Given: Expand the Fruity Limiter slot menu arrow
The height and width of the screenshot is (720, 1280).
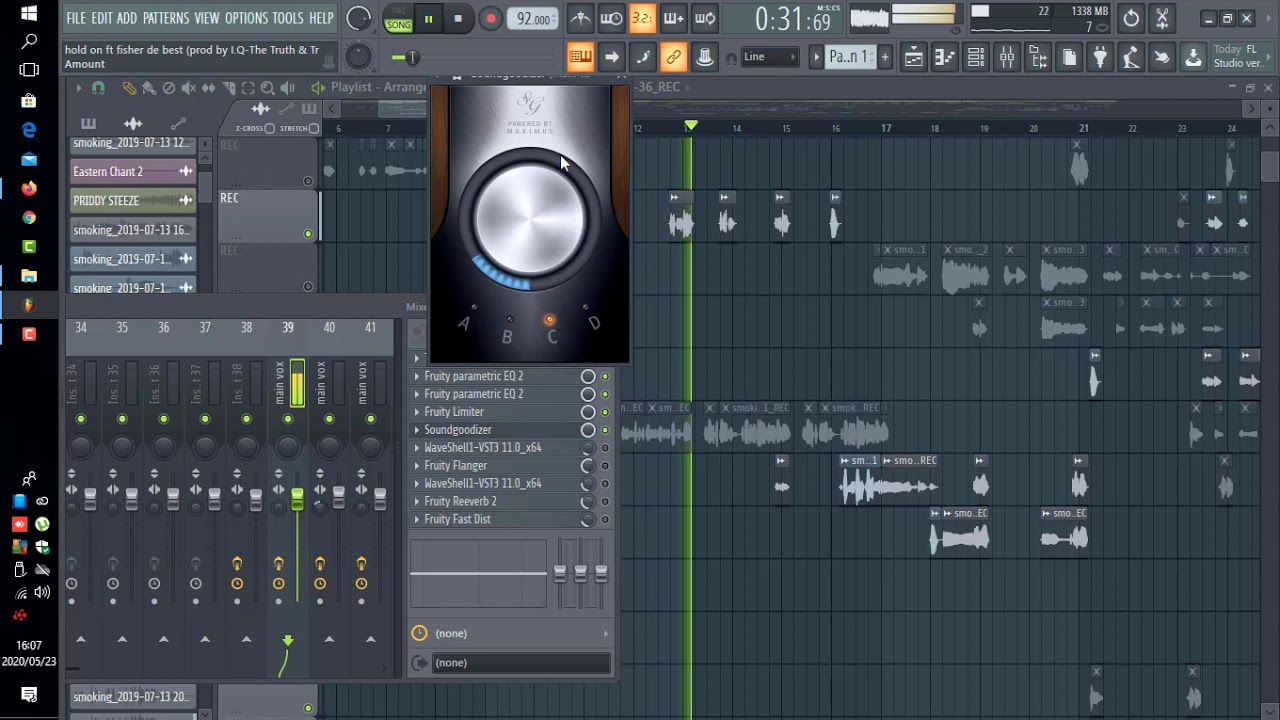Looking at the screenshot, I should pos(417,412).
